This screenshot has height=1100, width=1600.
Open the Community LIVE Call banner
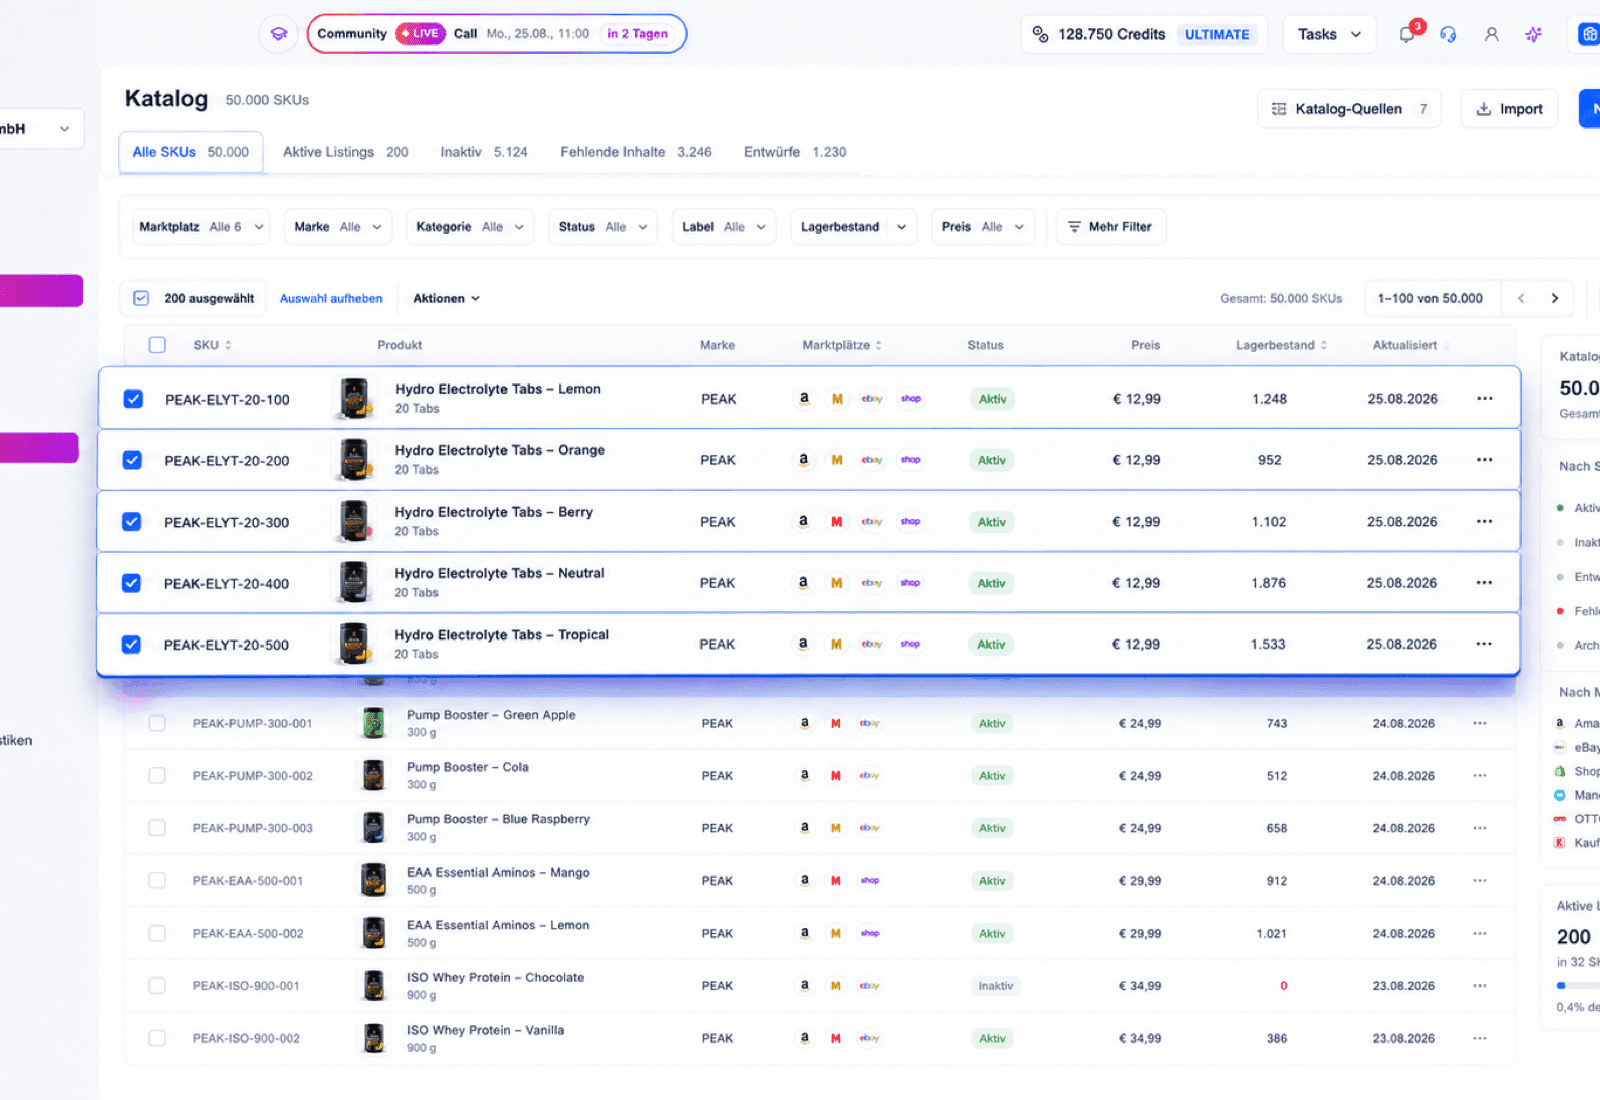point(497,34)
